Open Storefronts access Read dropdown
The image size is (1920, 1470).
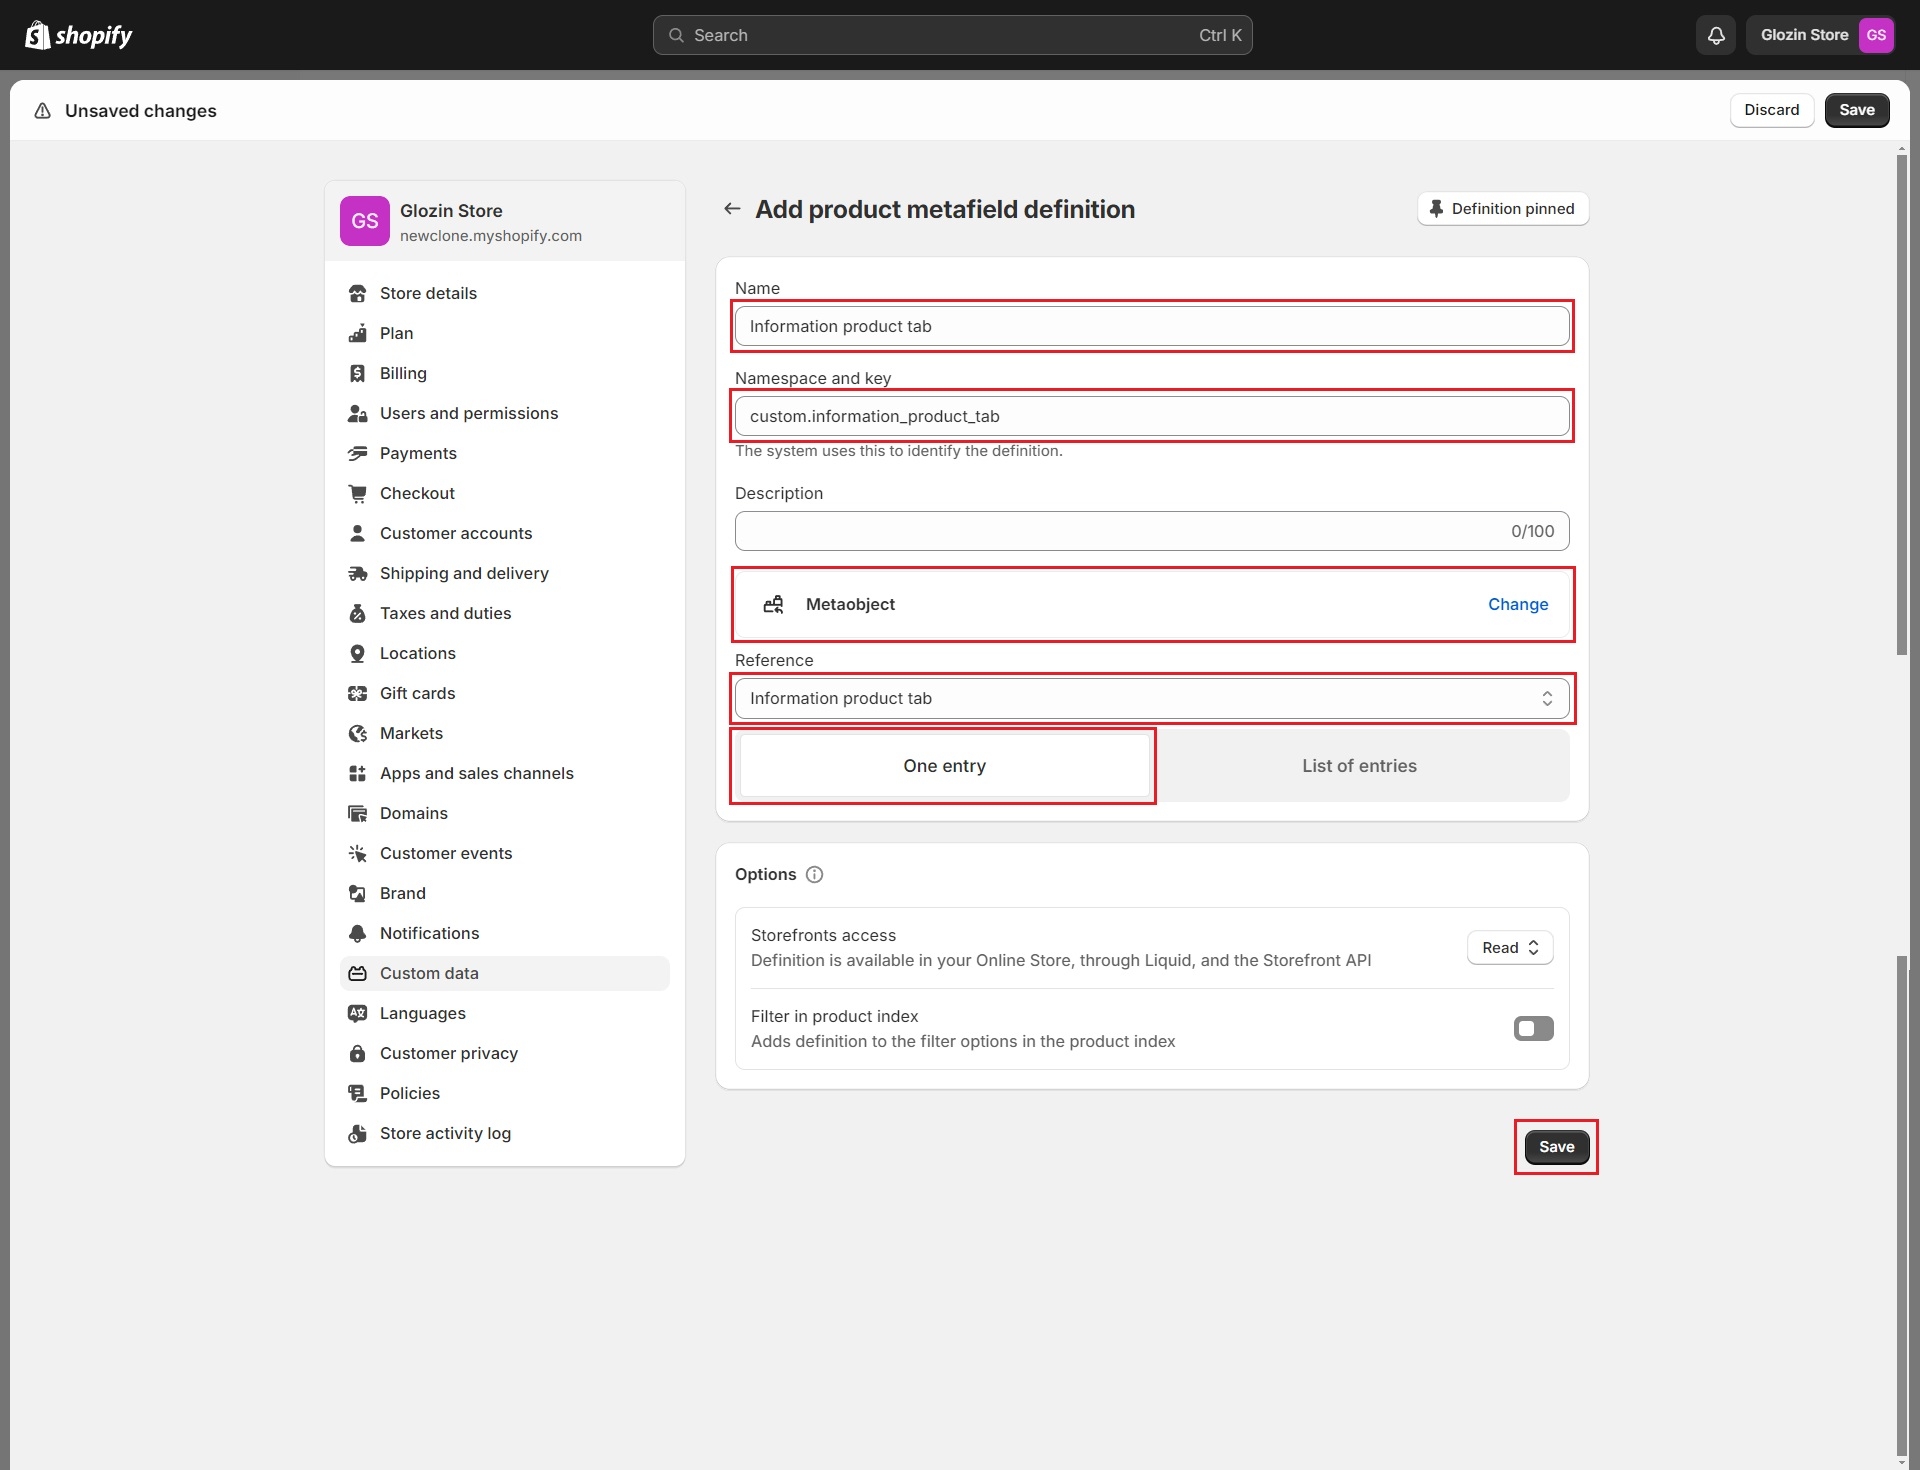tap(1509, 948)
